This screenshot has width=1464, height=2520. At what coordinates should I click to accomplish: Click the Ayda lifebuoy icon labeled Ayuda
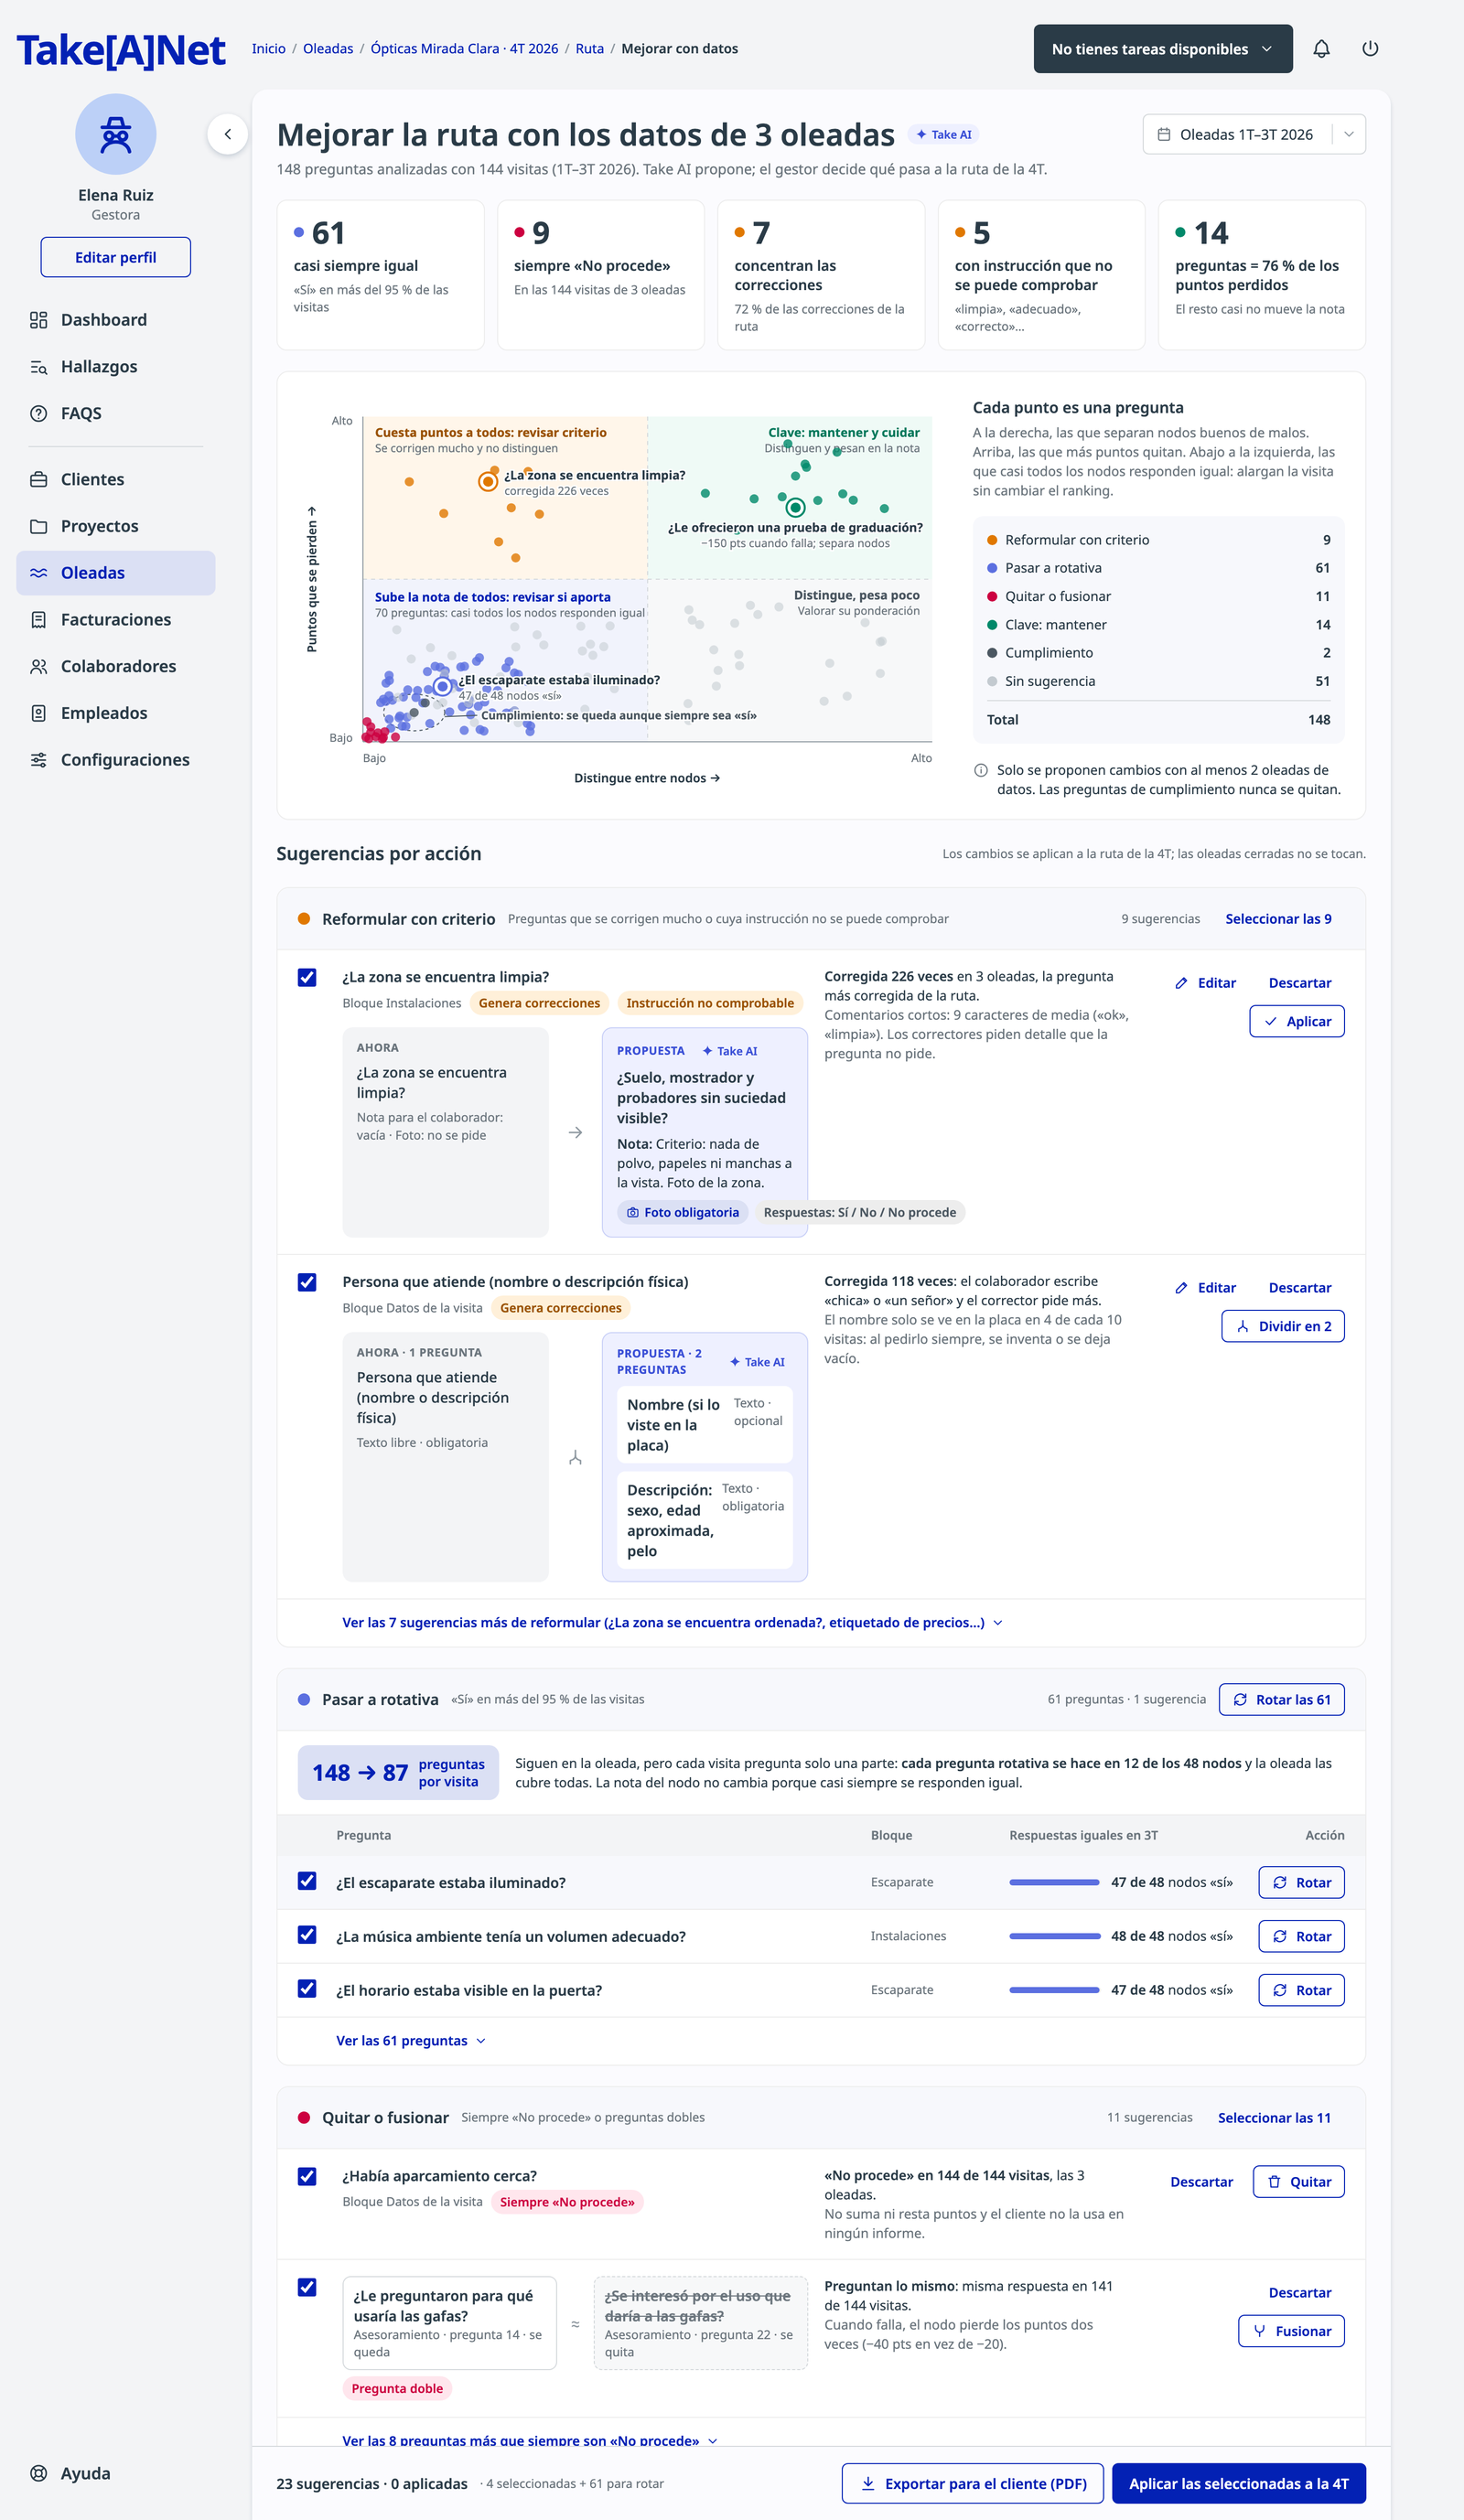(39, 2472)
